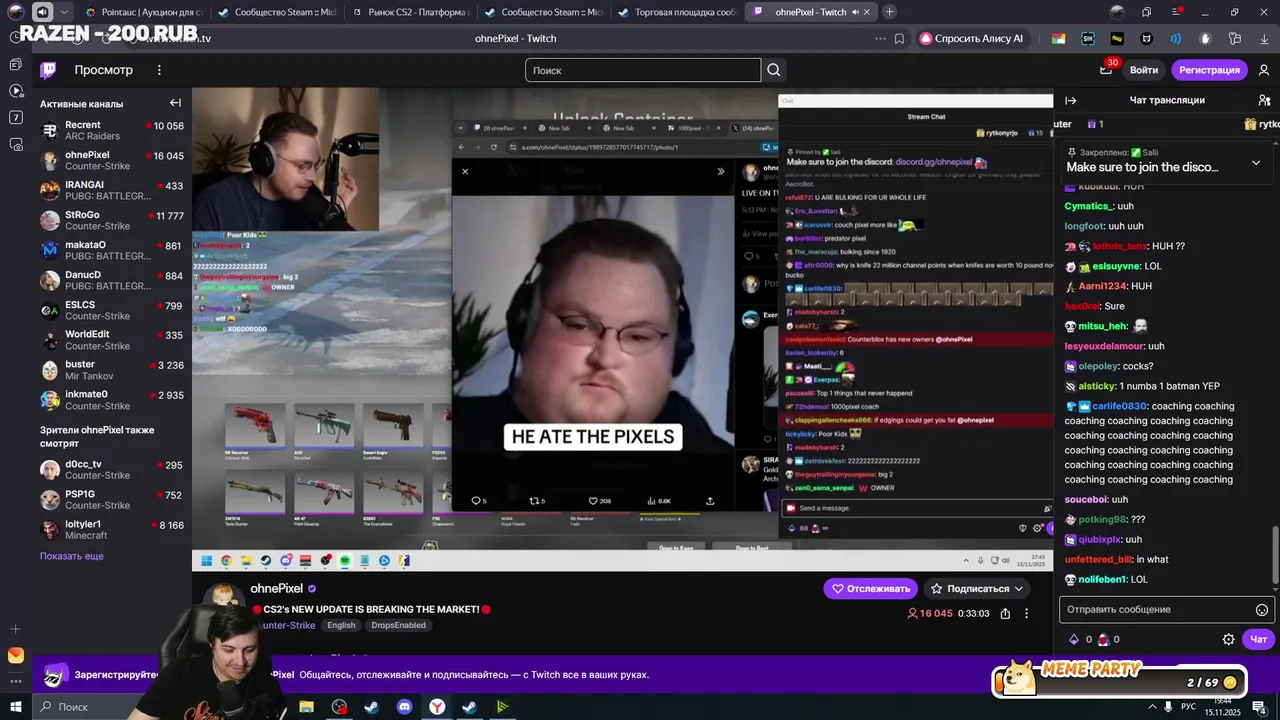Switch to the Торговая площадка tab
Image resolution: width=1280 pixels, height=720 pixels.
click(675, 12)
